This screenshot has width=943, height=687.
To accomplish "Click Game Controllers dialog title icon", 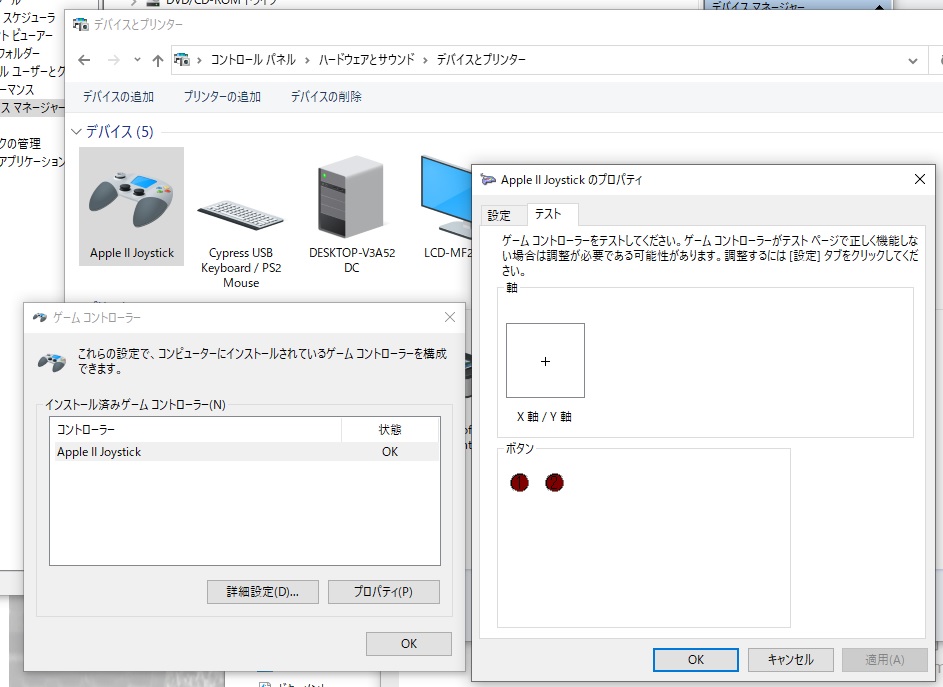I will (x=40, y=317).
